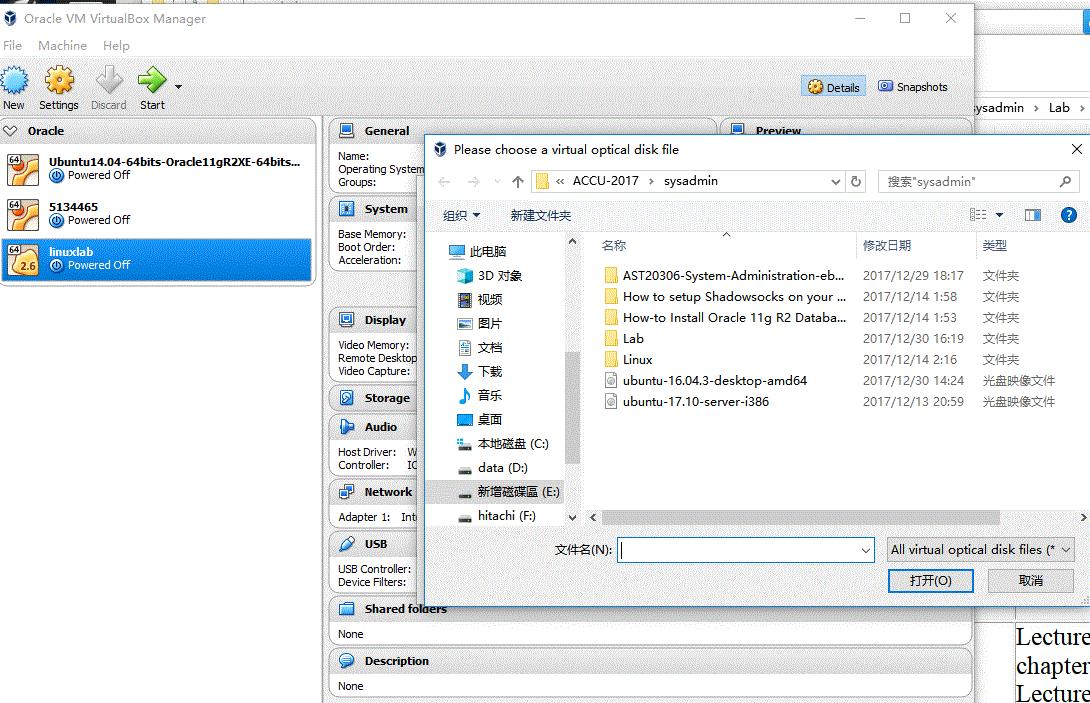Click 新建文件夹 button
Image resolution: width=1090 pixels, height=703 pixels.
(x=541, y=216)
